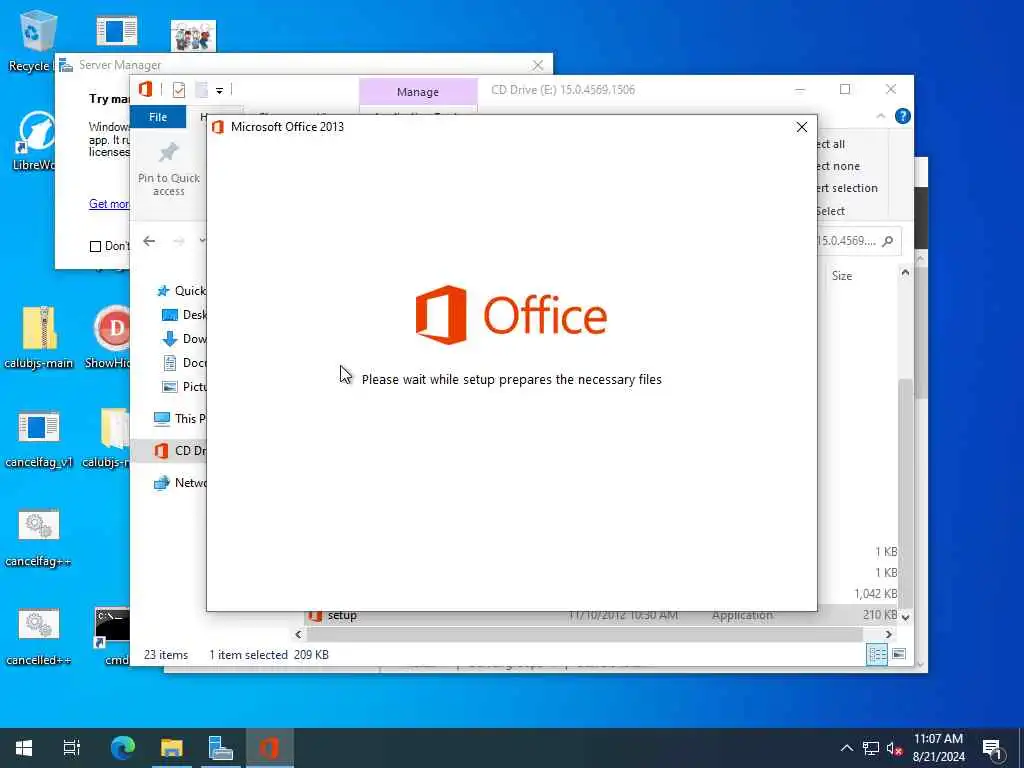Click the file list scroll up arrow

pyautogui.click(x=905, y=272)
